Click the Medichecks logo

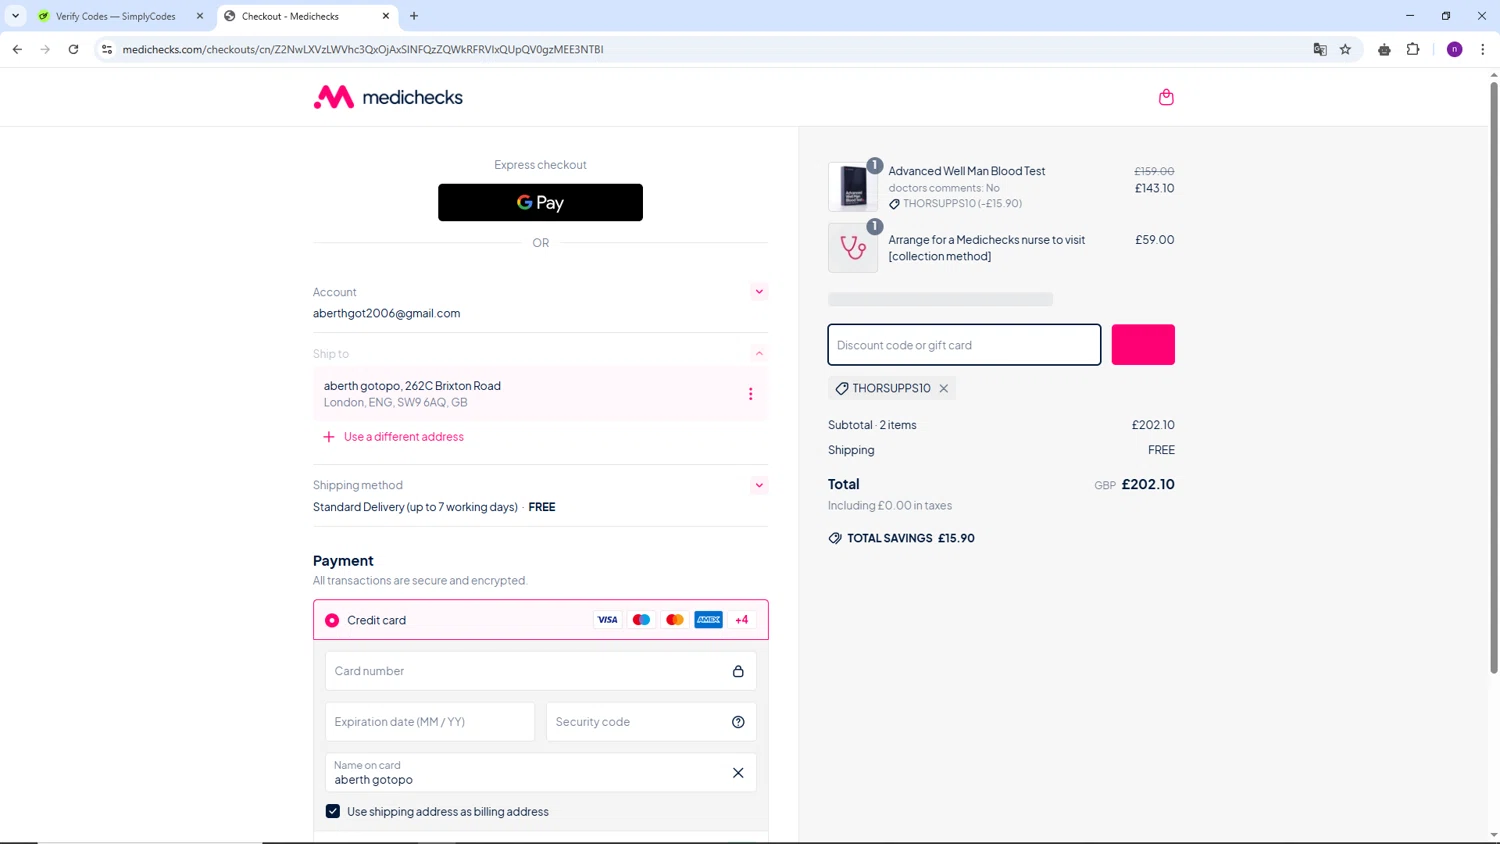pyautogui.click(x=388, y=97)
